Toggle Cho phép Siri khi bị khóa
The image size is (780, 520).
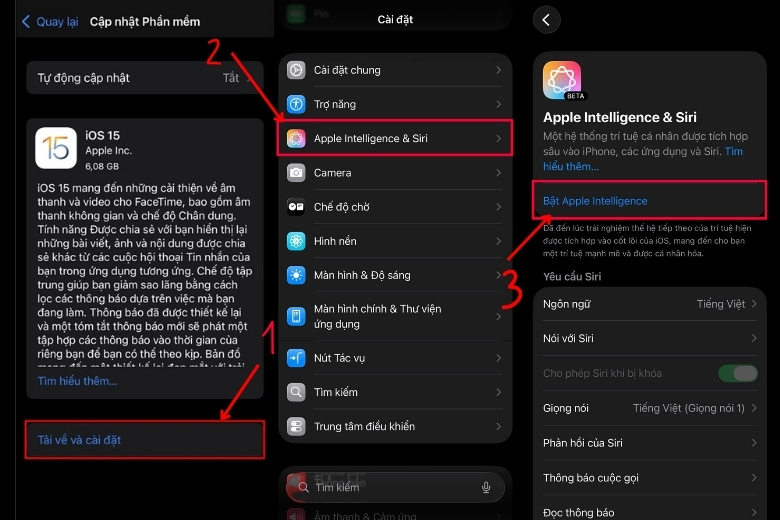738,373
